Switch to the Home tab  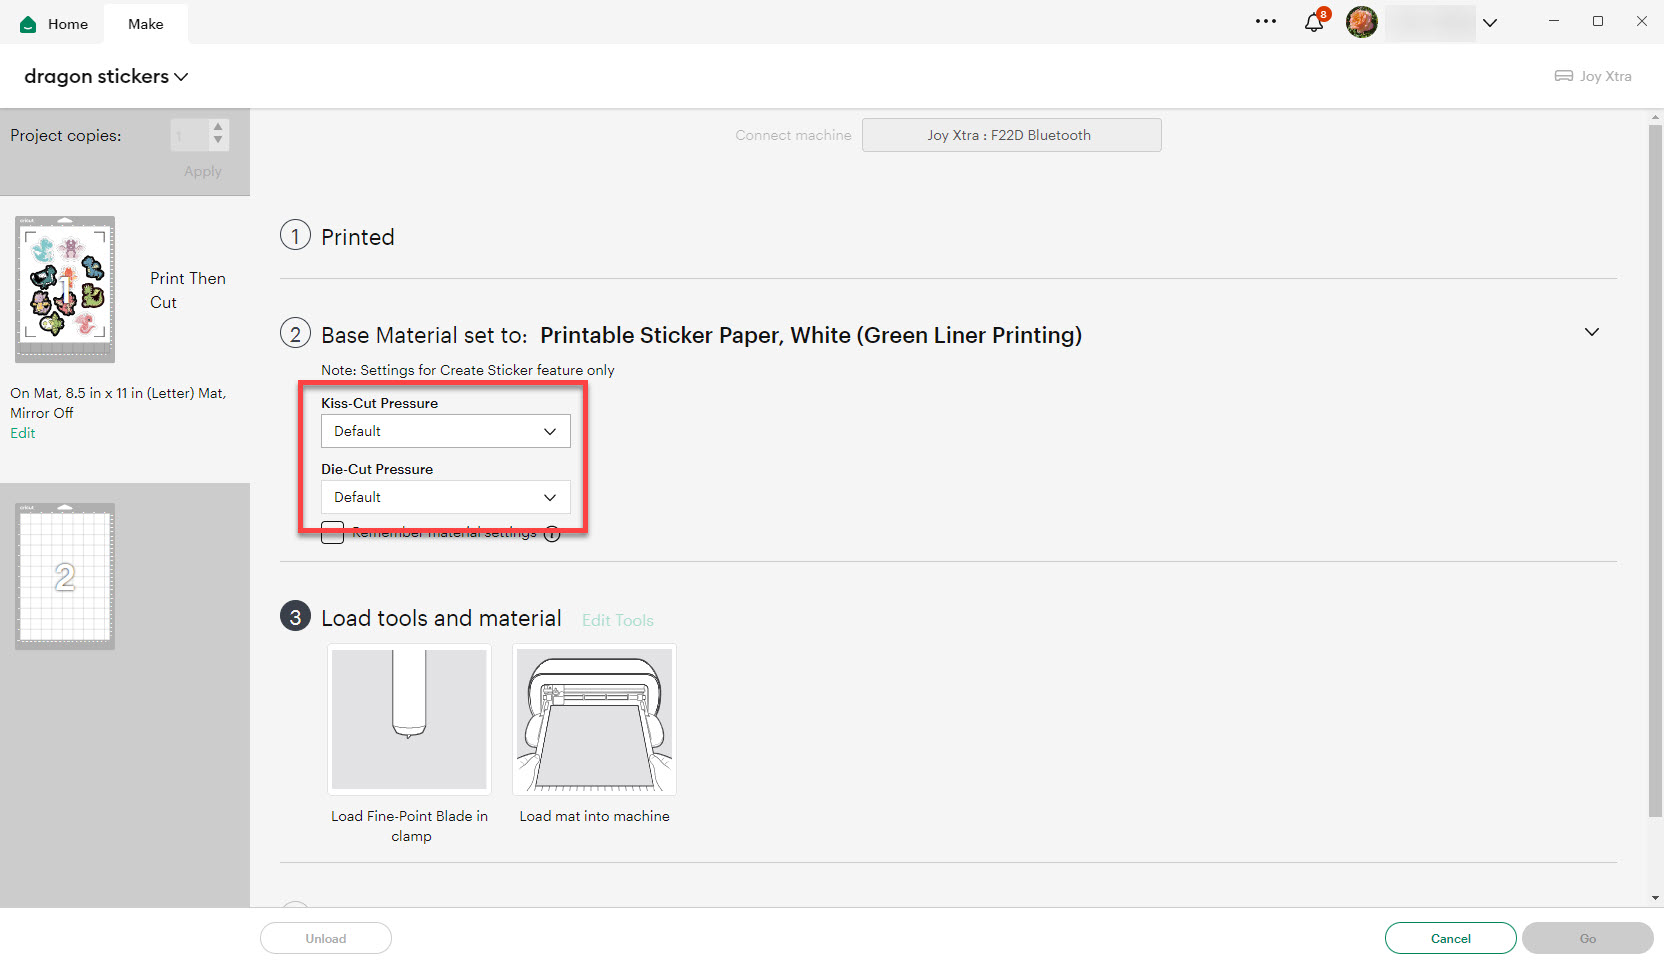point(66,23)
